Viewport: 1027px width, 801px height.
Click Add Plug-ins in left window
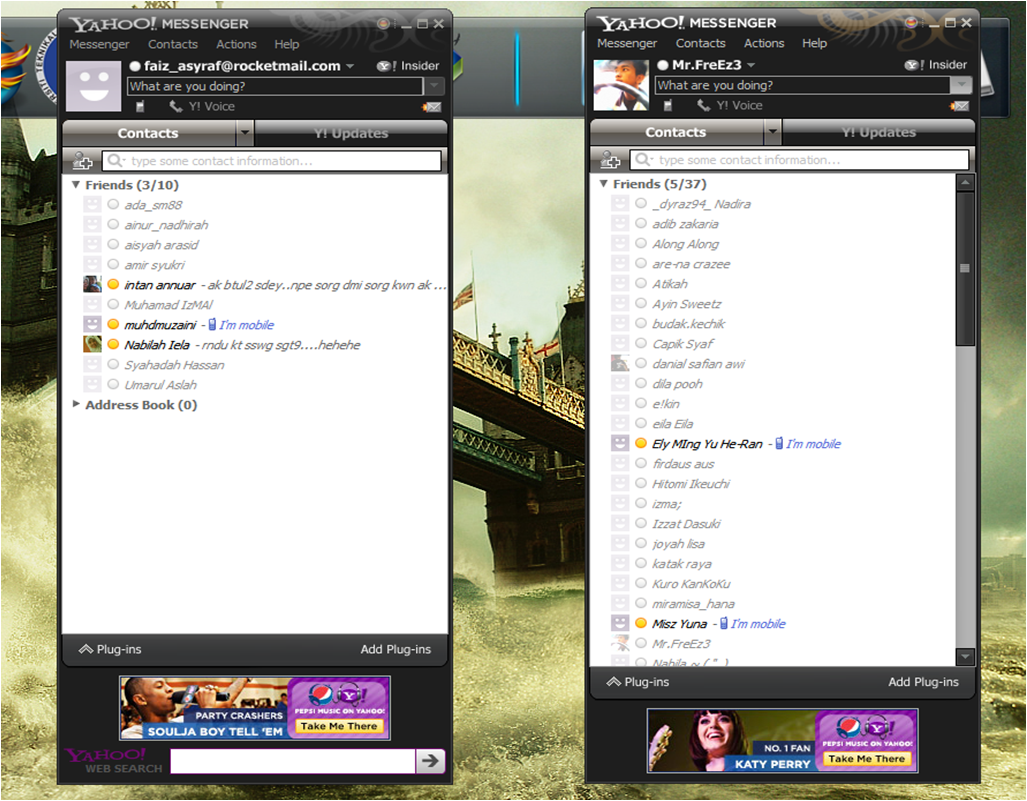(x=396, y=649)
